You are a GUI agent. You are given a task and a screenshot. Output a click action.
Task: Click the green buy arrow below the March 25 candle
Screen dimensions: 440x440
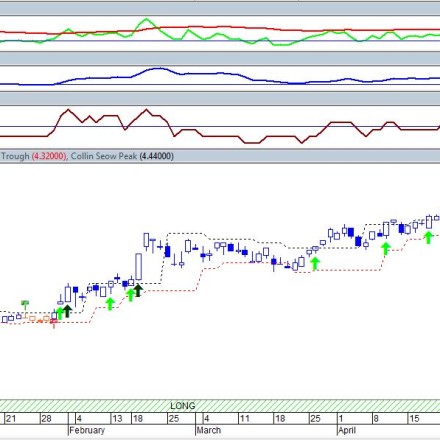tap(315, 263)
